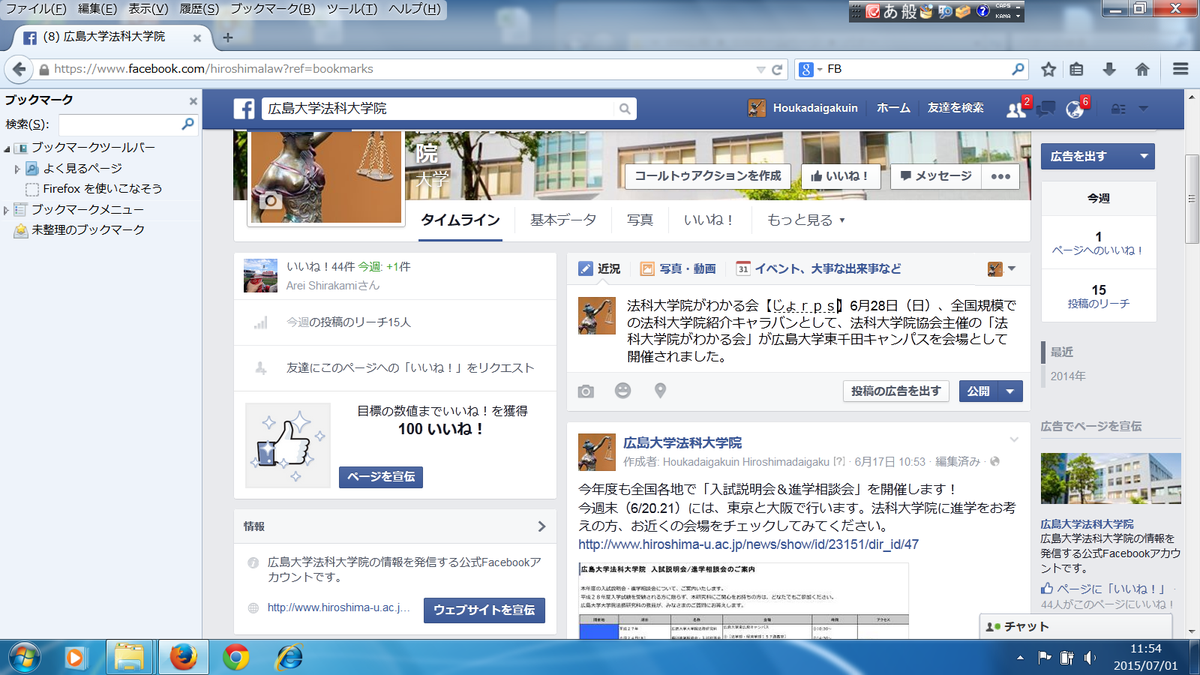Open the 広告を出す dropdown button
The height and width of the screenshot is (675, 1200).
pos(1097,156)
